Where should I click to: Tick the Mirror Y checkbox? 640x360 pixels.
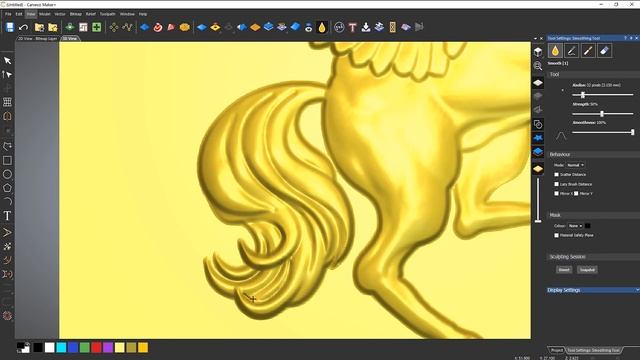click(576, 193)
